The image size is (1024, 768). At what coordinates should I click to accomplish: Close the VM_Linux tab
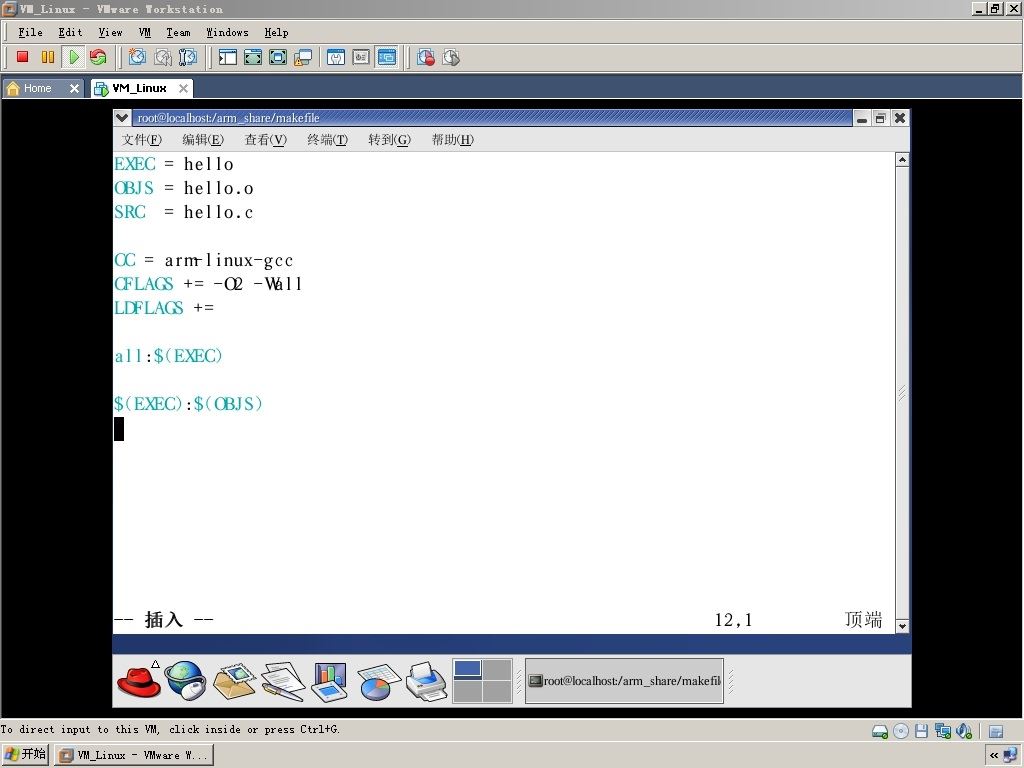[184, 88]
